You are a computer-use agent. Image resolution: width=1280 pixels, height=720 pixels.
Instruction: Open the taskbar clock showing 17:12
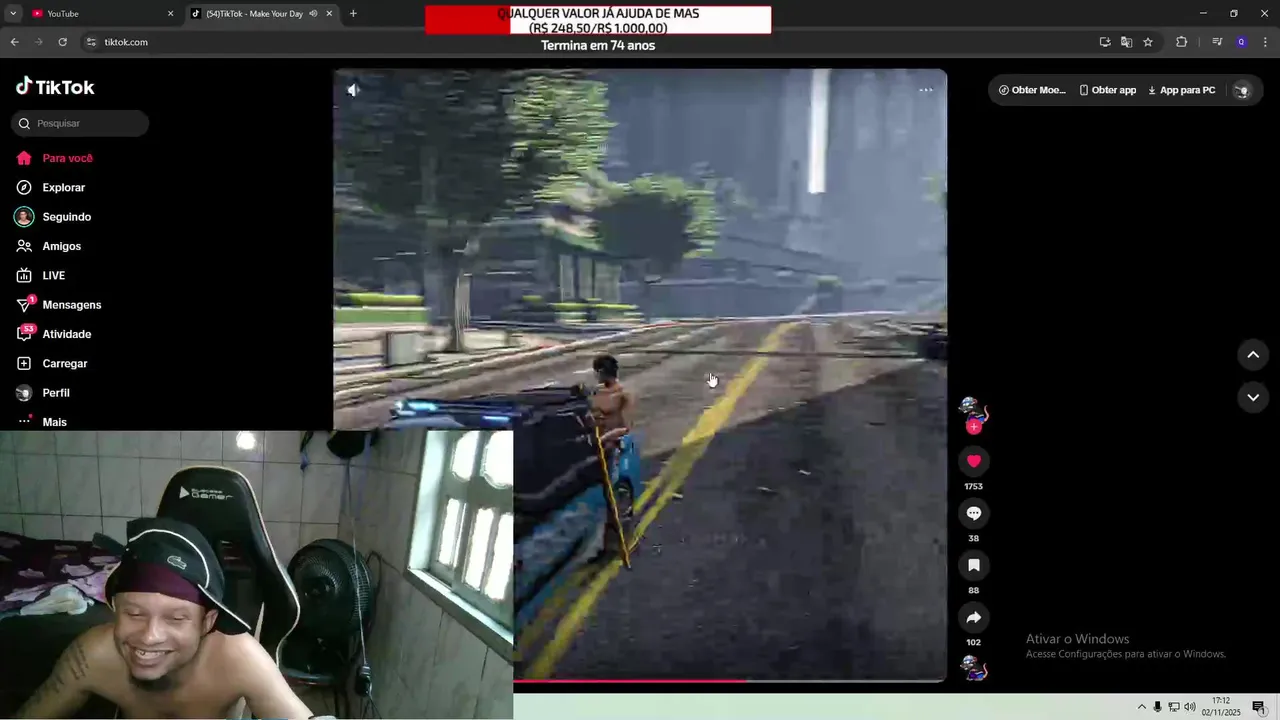point(1220,707)
